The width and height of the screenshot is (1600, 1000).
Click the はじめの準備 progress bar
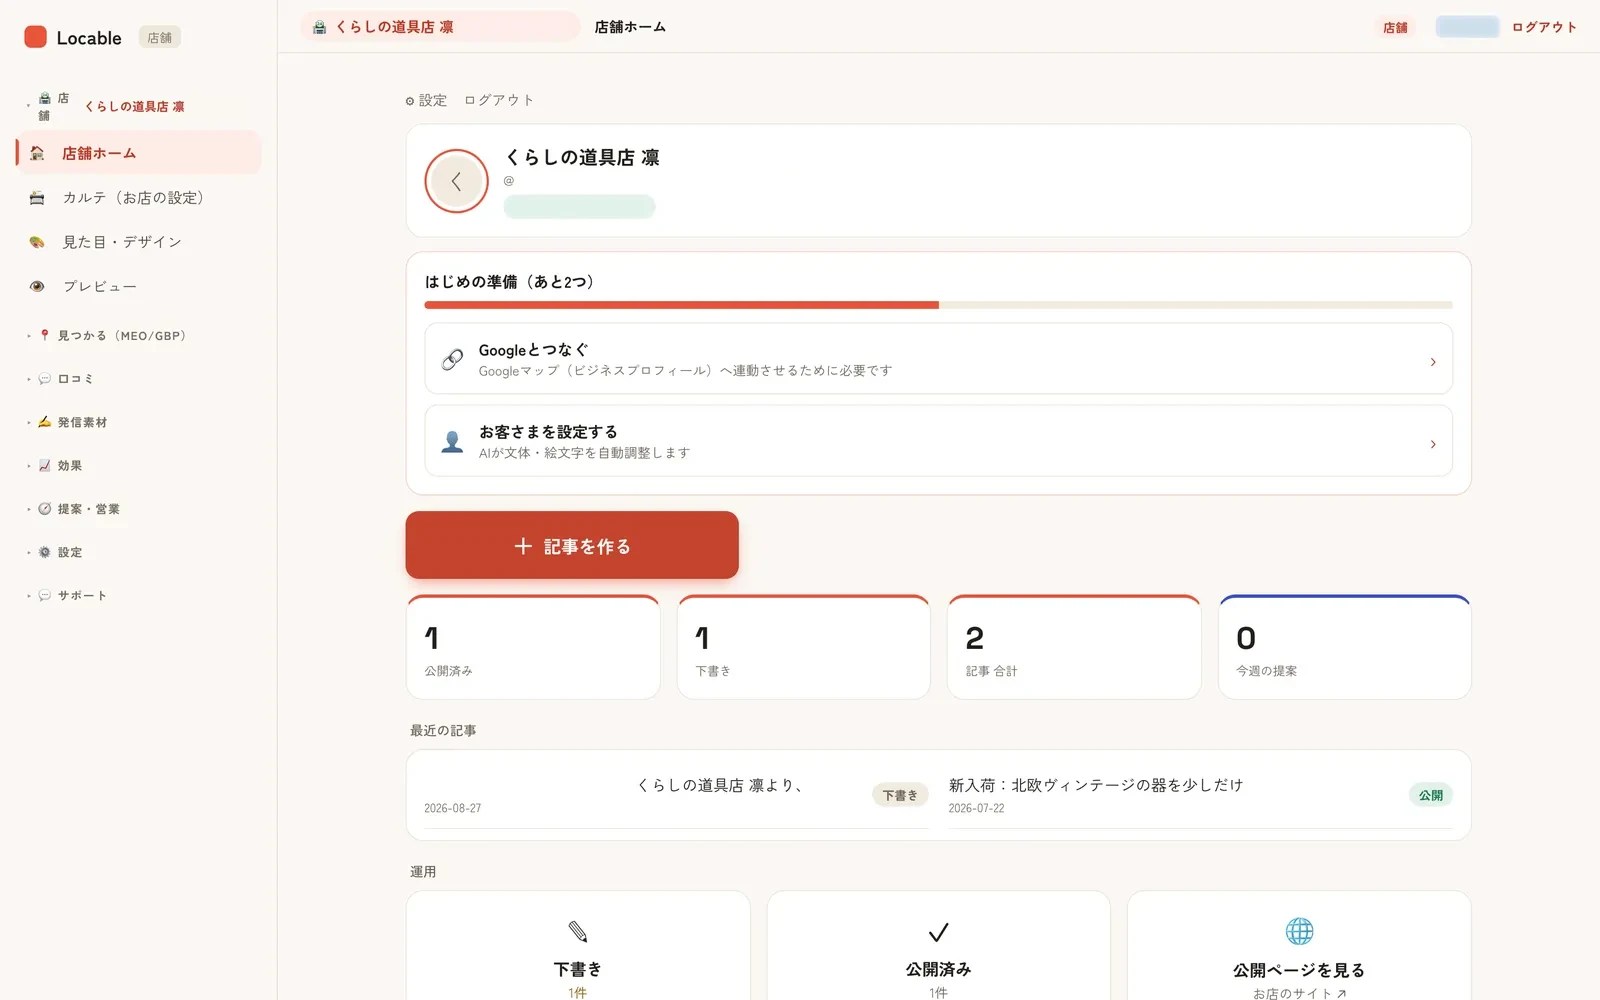click(938, 305)
